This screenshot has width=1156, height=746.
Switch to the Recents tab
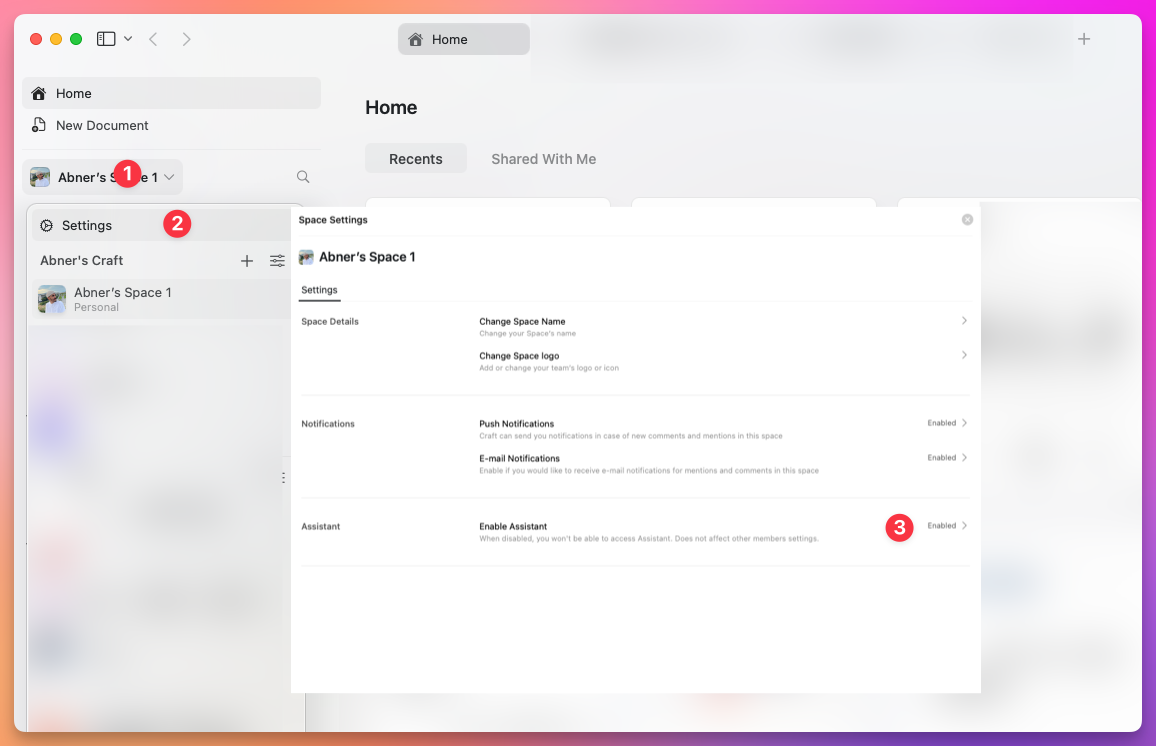point(416,158)
